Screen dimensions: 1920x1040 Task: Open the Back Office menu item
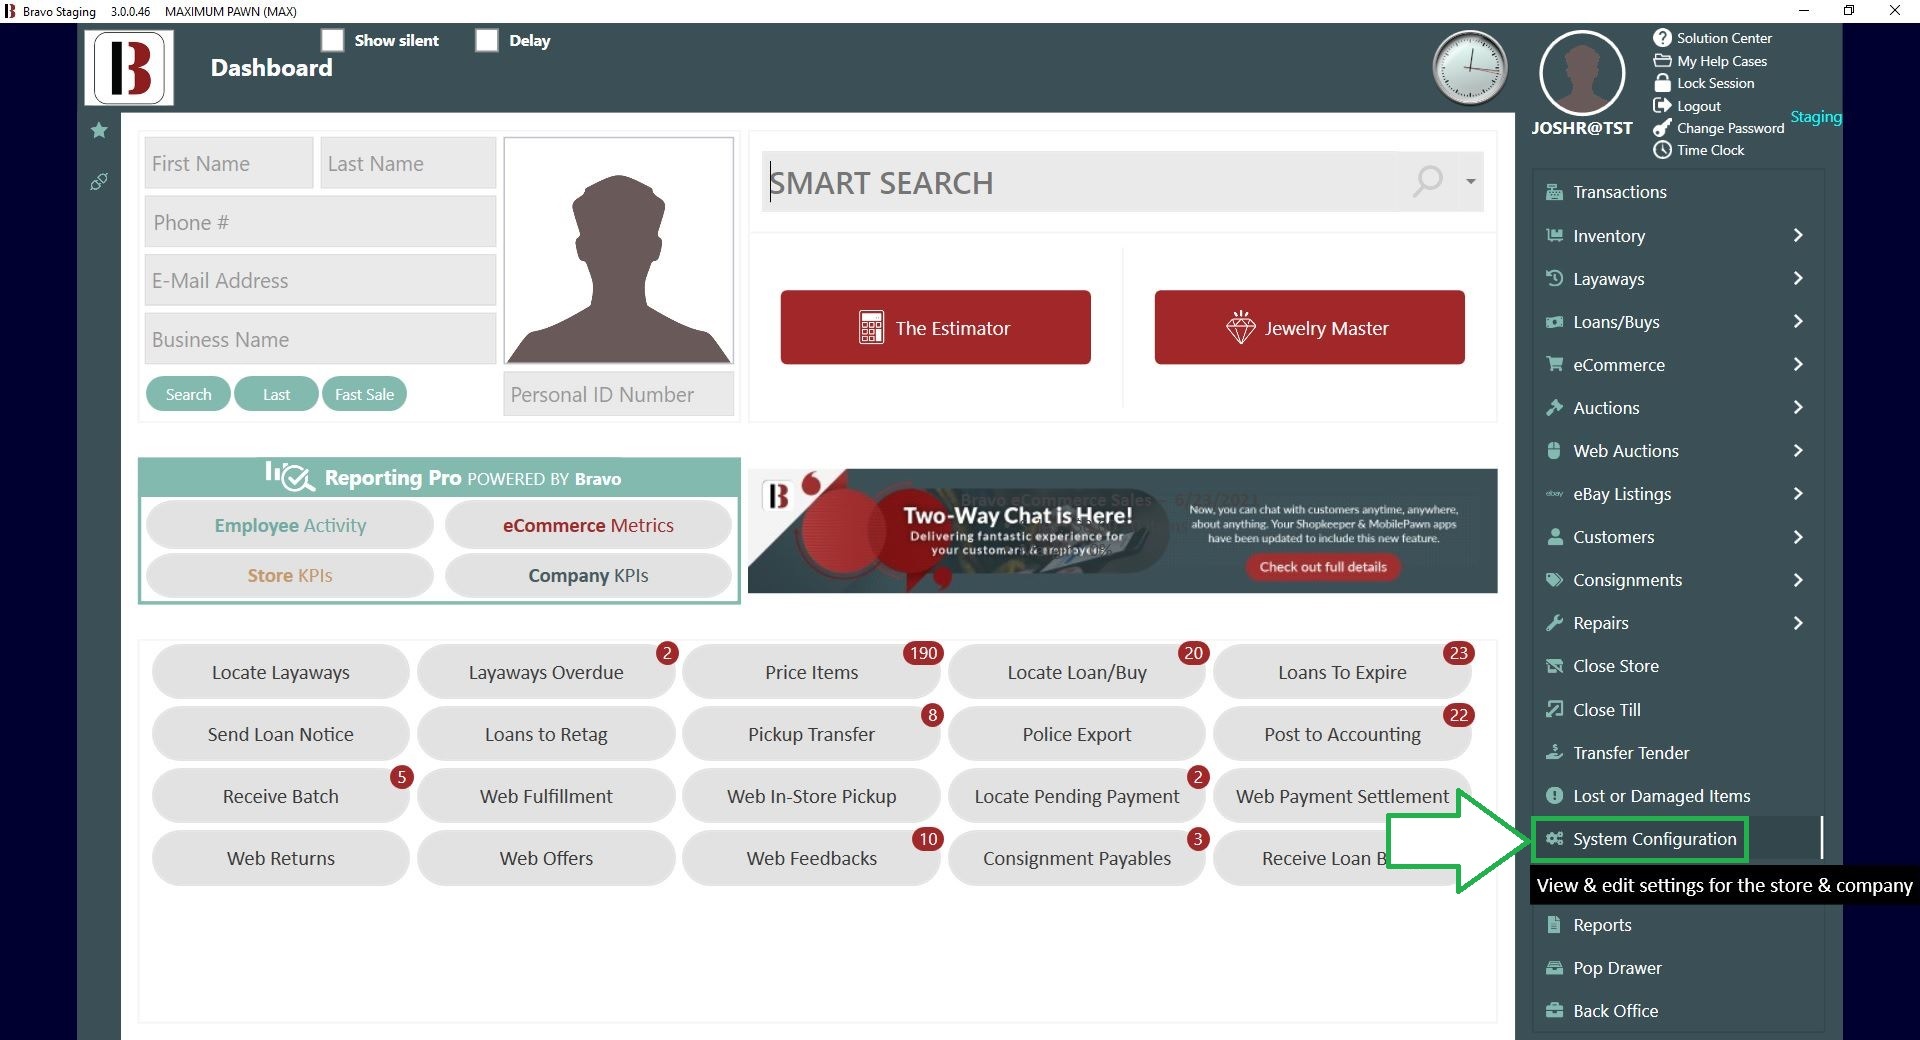click(1678, 1011)
